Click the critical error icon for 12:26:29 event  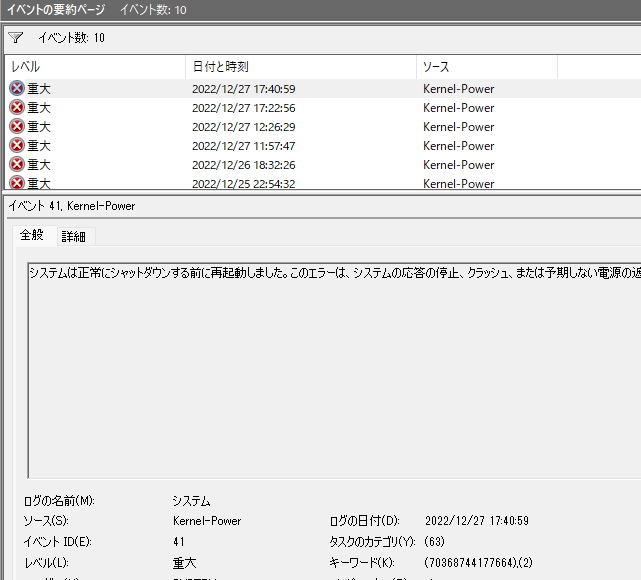(17, 126)
